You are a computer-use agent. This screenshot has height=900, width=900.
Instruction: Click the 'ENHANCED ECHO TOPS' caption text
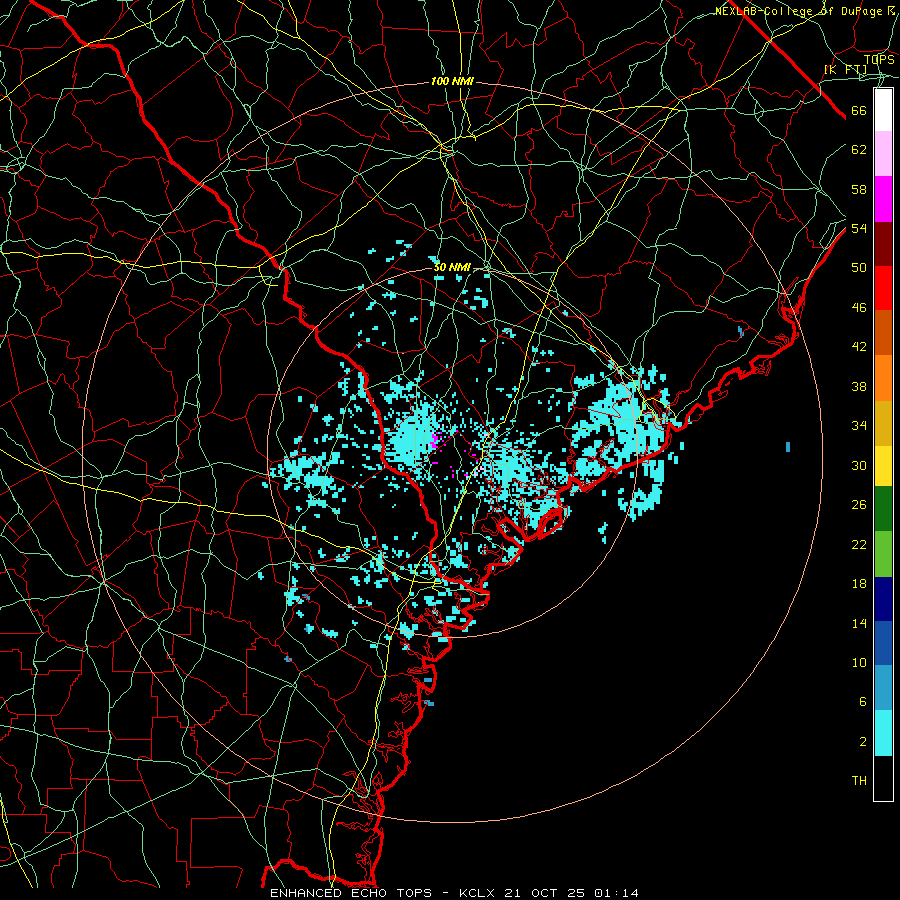351,893
